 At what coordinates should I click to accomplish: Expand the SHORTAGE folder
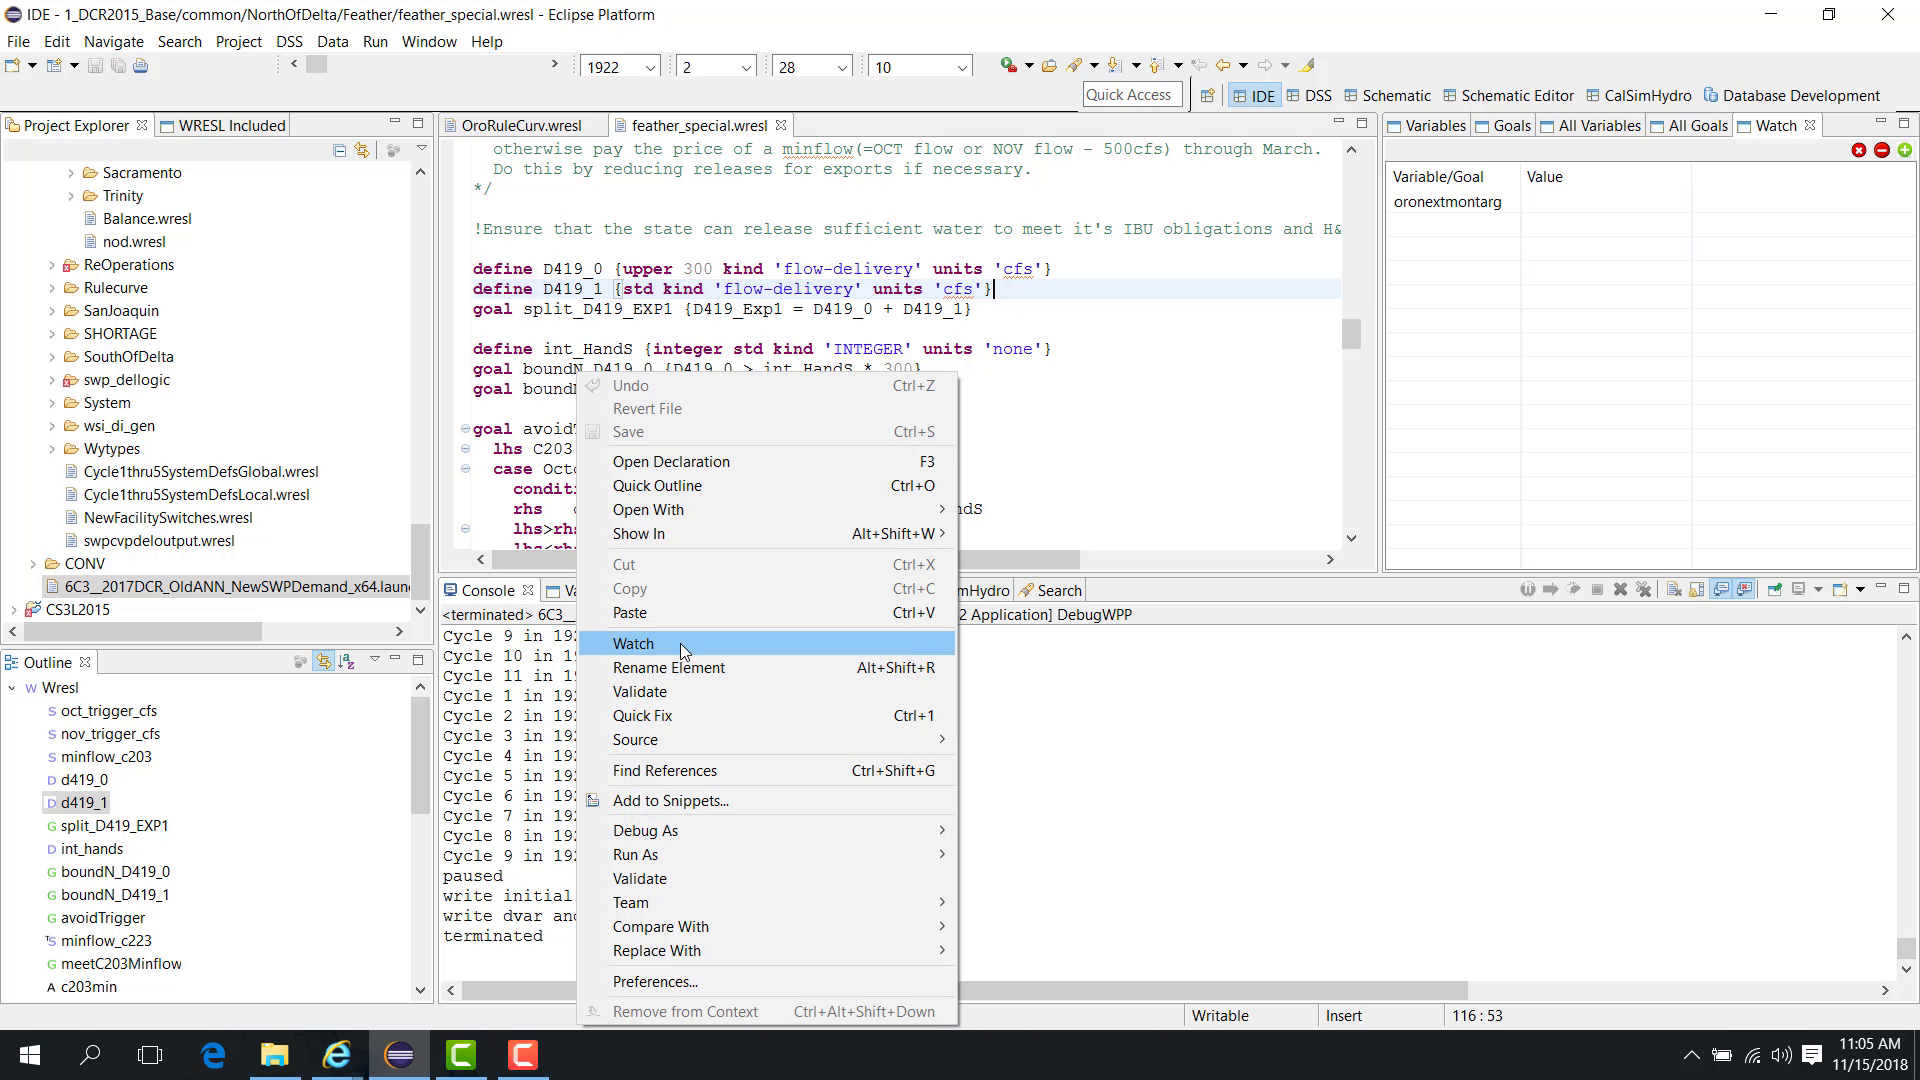[x=52, y=334]
